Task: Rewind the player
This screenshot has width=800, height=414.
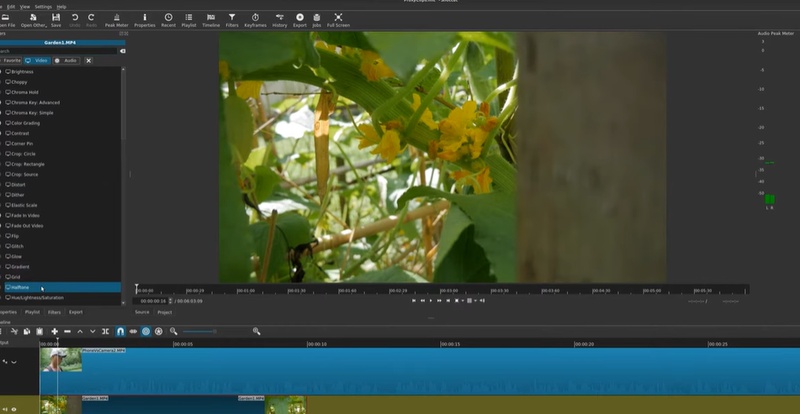Action: pyautogui.click(x=422, y=301)
